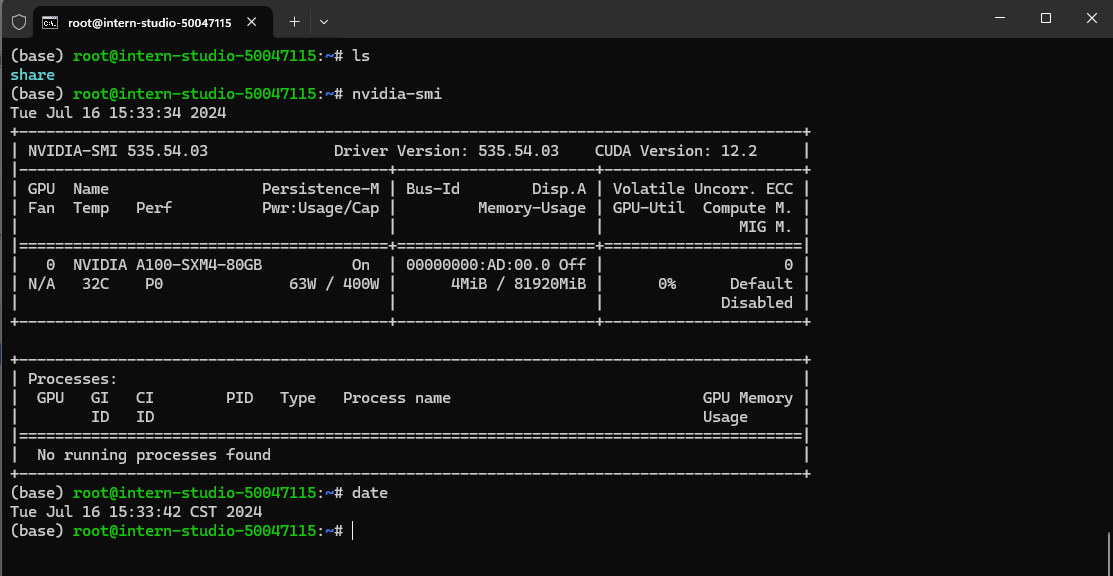The height and width of the screenshot is (576, 1113).
Task: Maximize the terminal window
Action: [x=1046, y=18]
